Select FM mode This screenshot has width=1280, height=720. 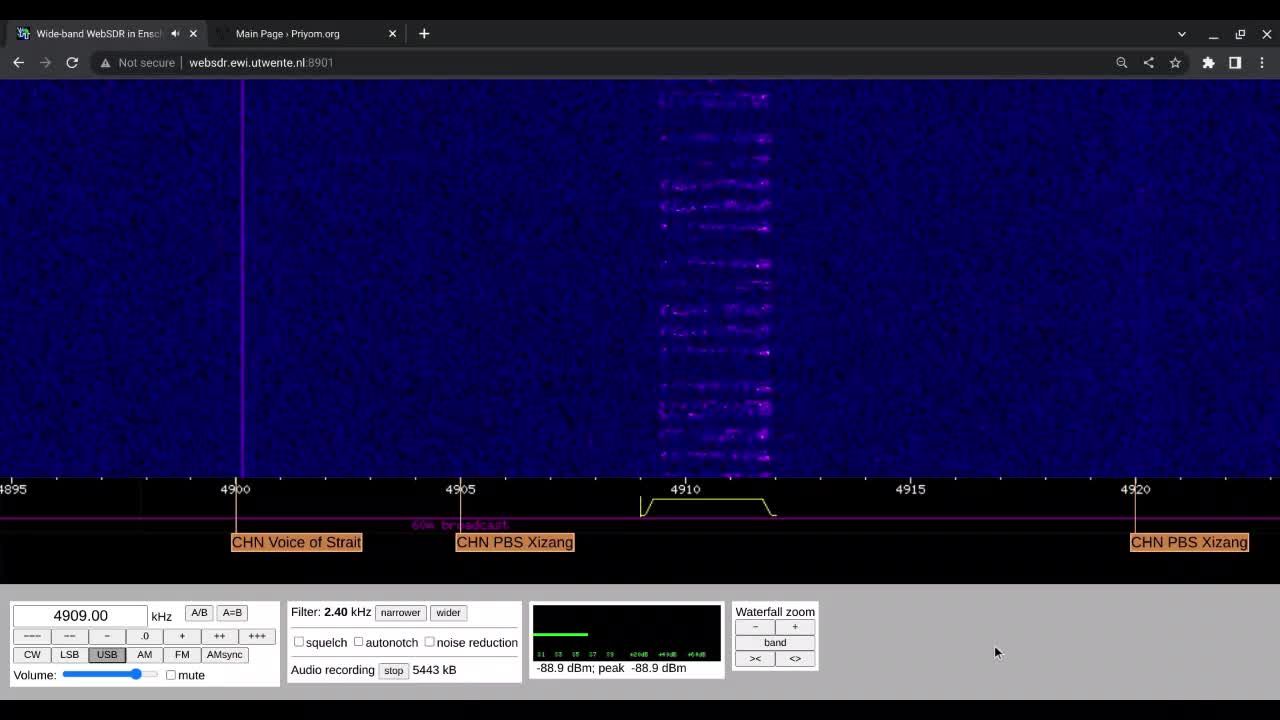point(182,655)
